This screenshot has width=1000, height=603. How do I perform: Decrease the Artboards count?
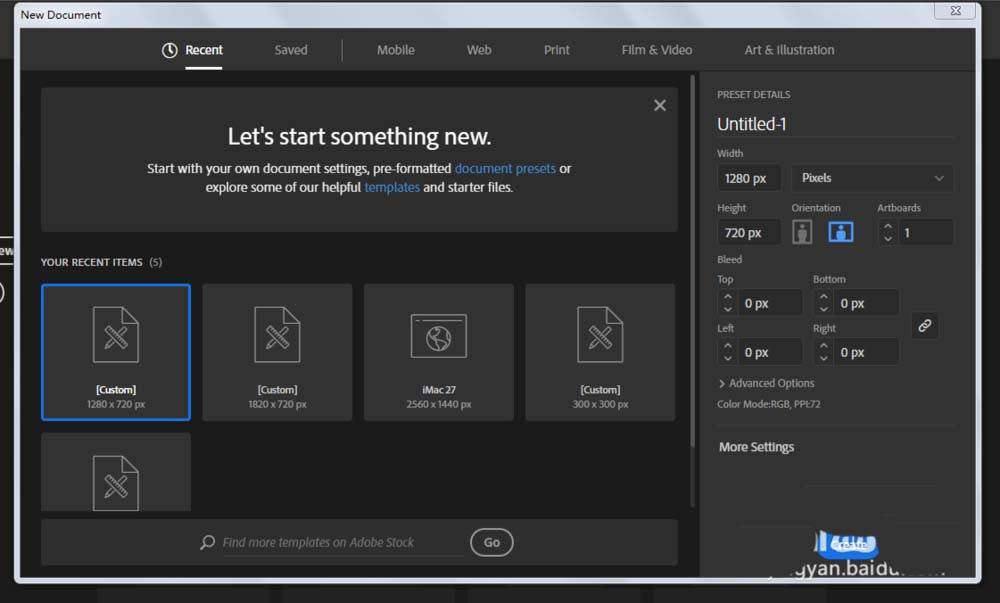[x=888, y=239]
